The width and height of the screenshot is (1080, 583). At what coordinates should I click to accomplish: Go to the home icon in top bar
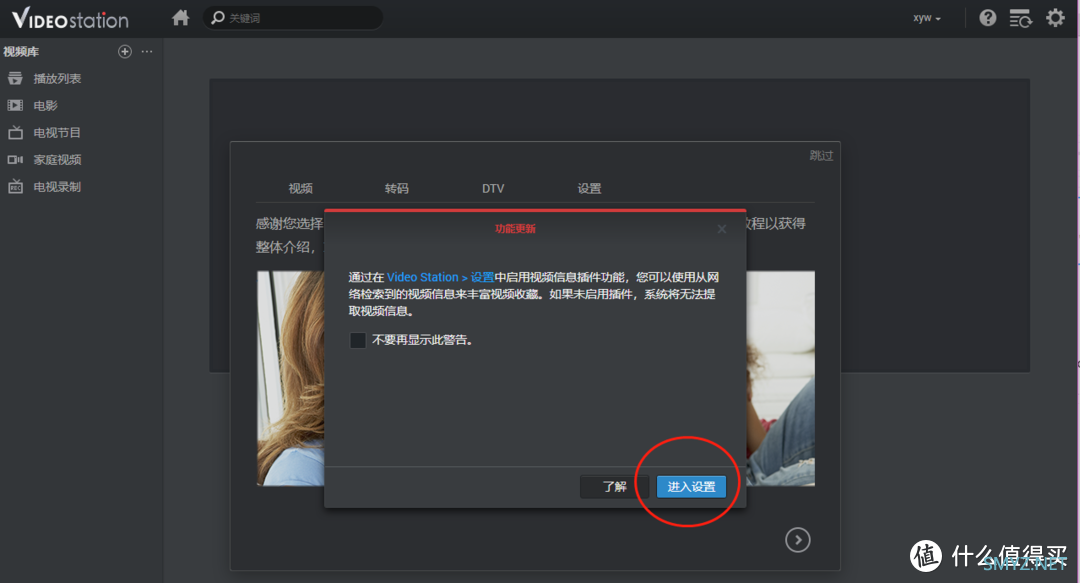point(180,18)
